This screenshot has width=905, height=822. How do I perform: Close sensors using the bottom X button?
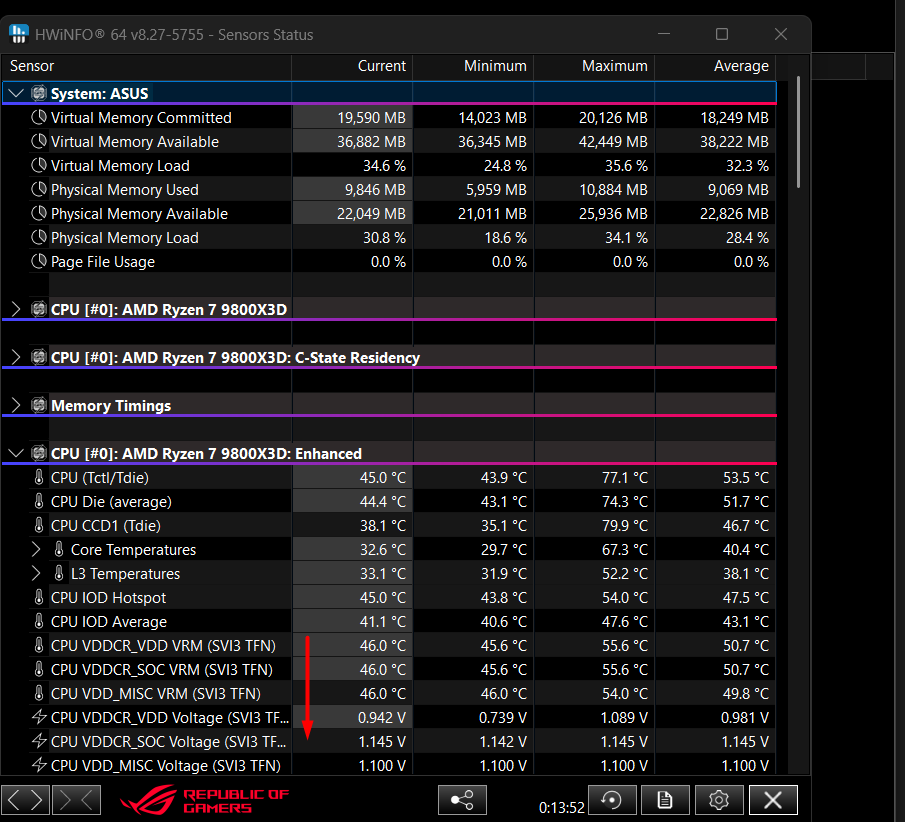point(773,800)
